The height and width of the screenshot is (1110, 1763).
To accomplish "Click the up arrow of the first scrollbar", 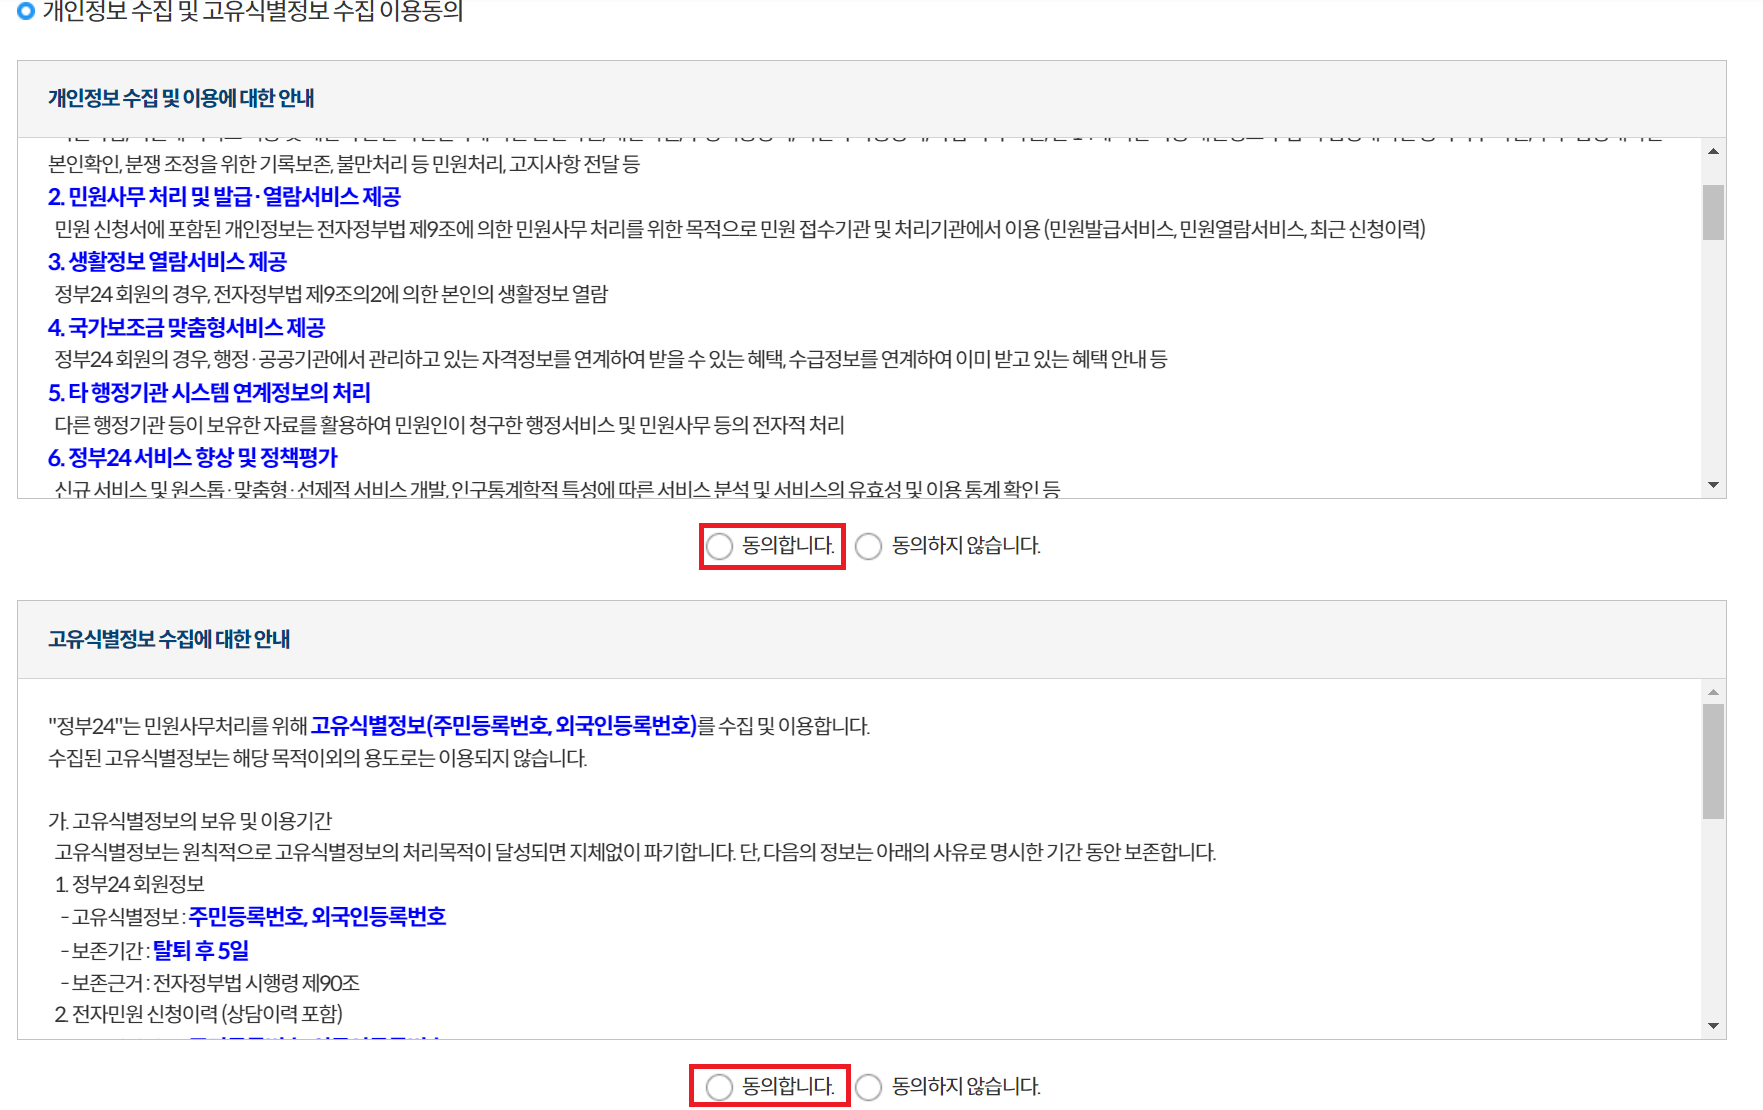I will [1713, 152].
